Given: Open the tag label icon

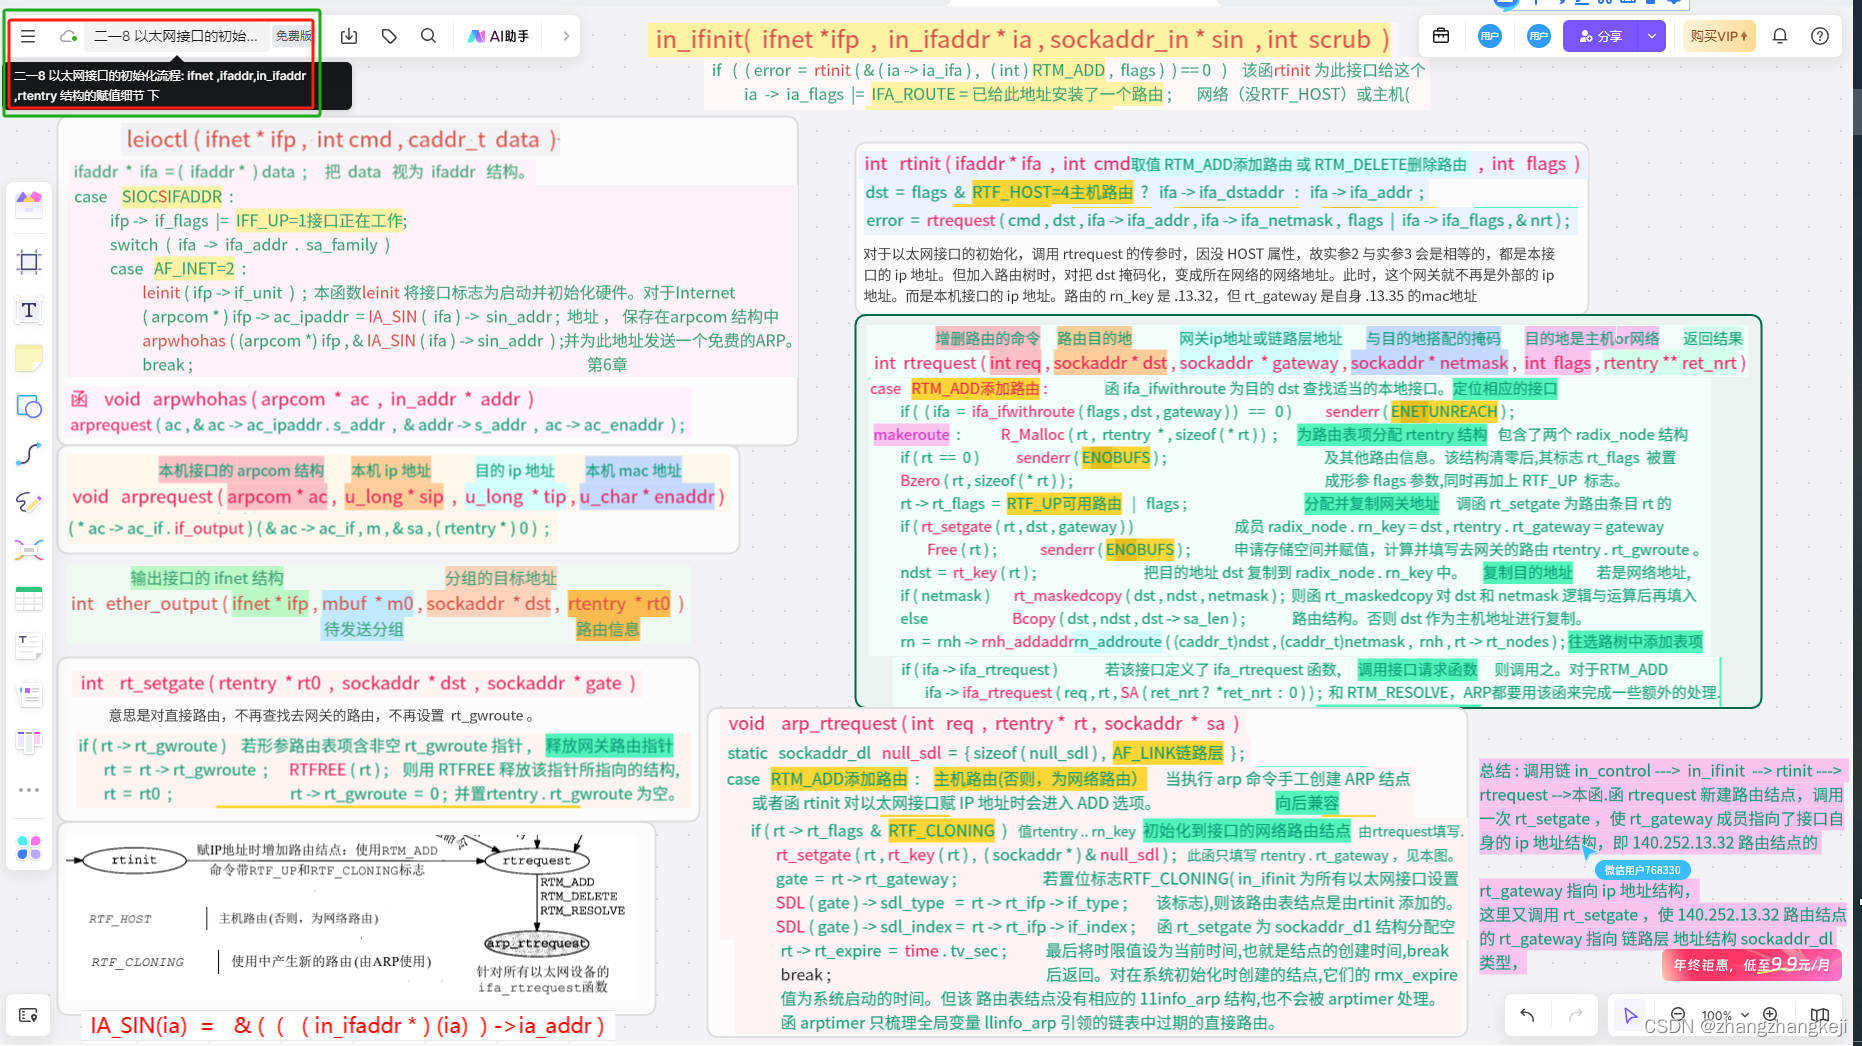Looking at the screenshot, I should tap(389, 36).
